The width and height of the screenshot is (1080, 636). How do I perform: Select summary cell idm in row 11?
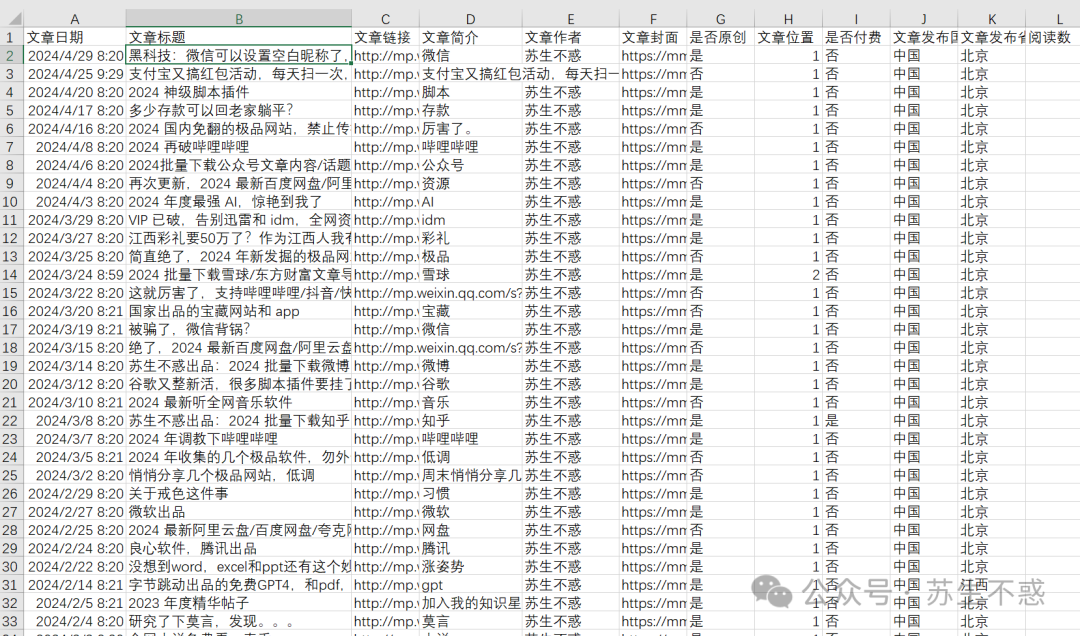pyautogui.click(x=470, y=220)
